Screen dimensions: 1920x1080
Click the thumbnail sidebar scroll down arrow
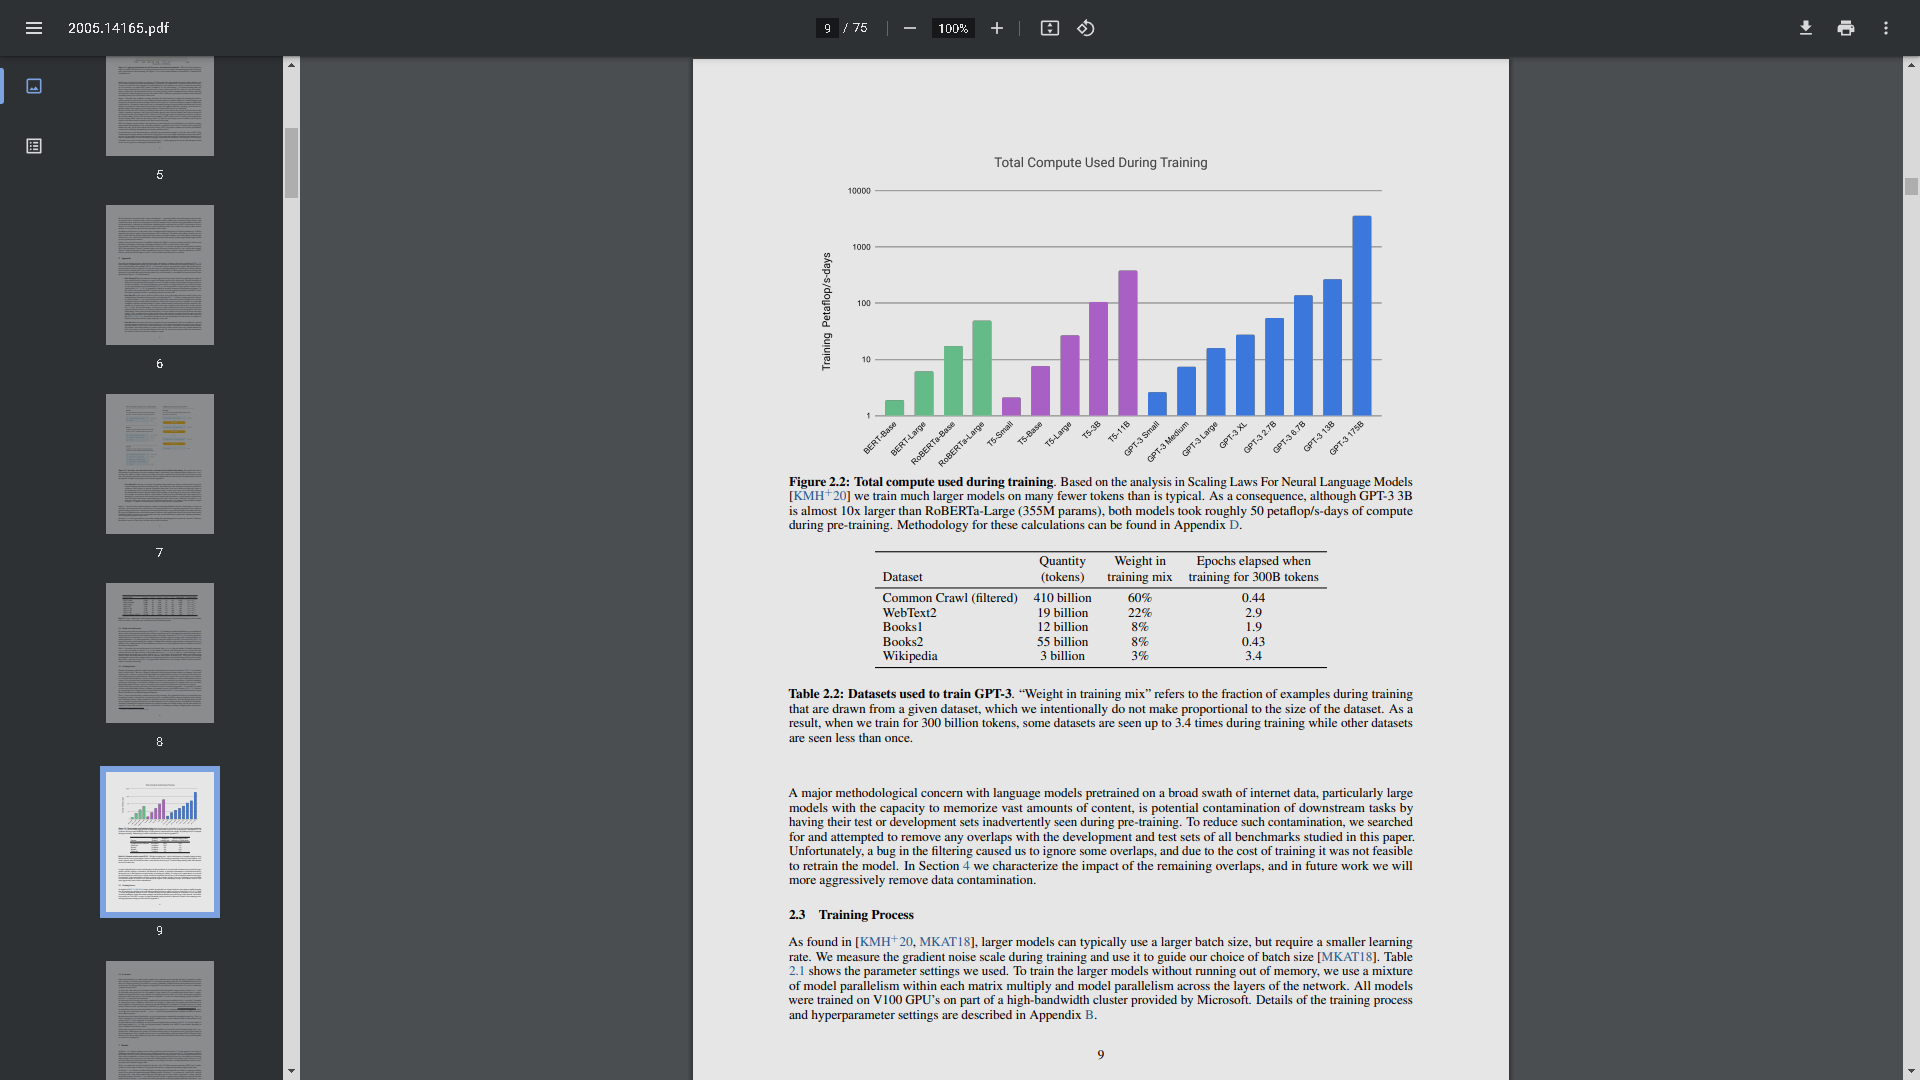pos(291,1071)
